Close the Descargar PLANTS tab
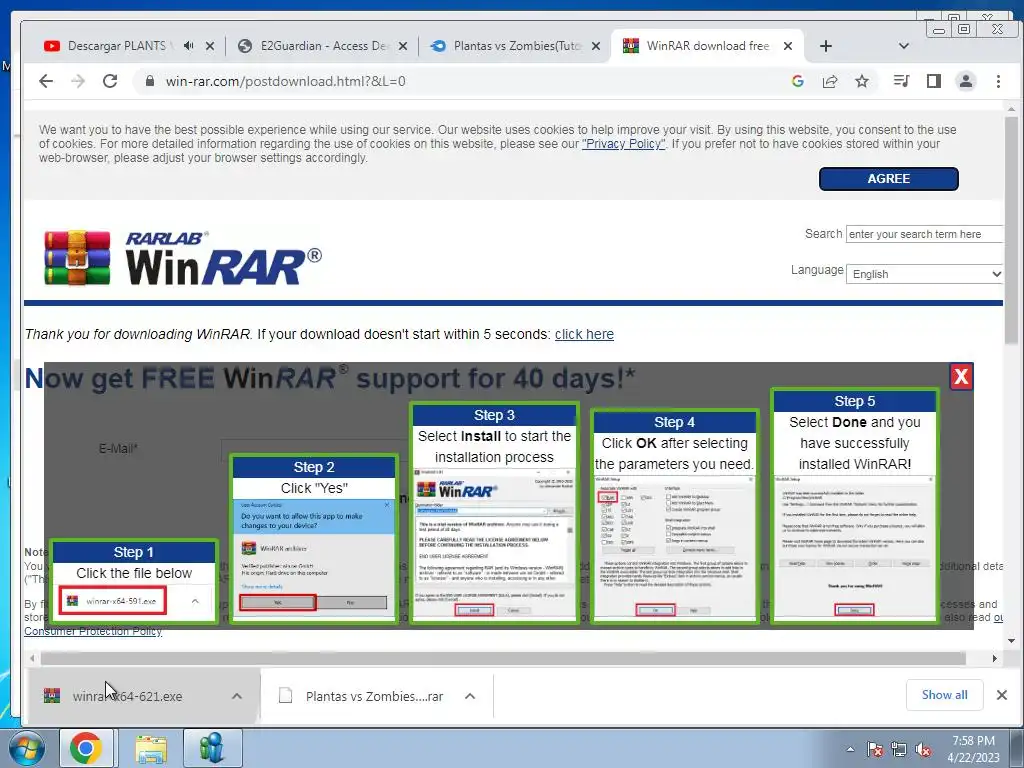This screenshot has width=1024, height=768. [x=210, y=46]
